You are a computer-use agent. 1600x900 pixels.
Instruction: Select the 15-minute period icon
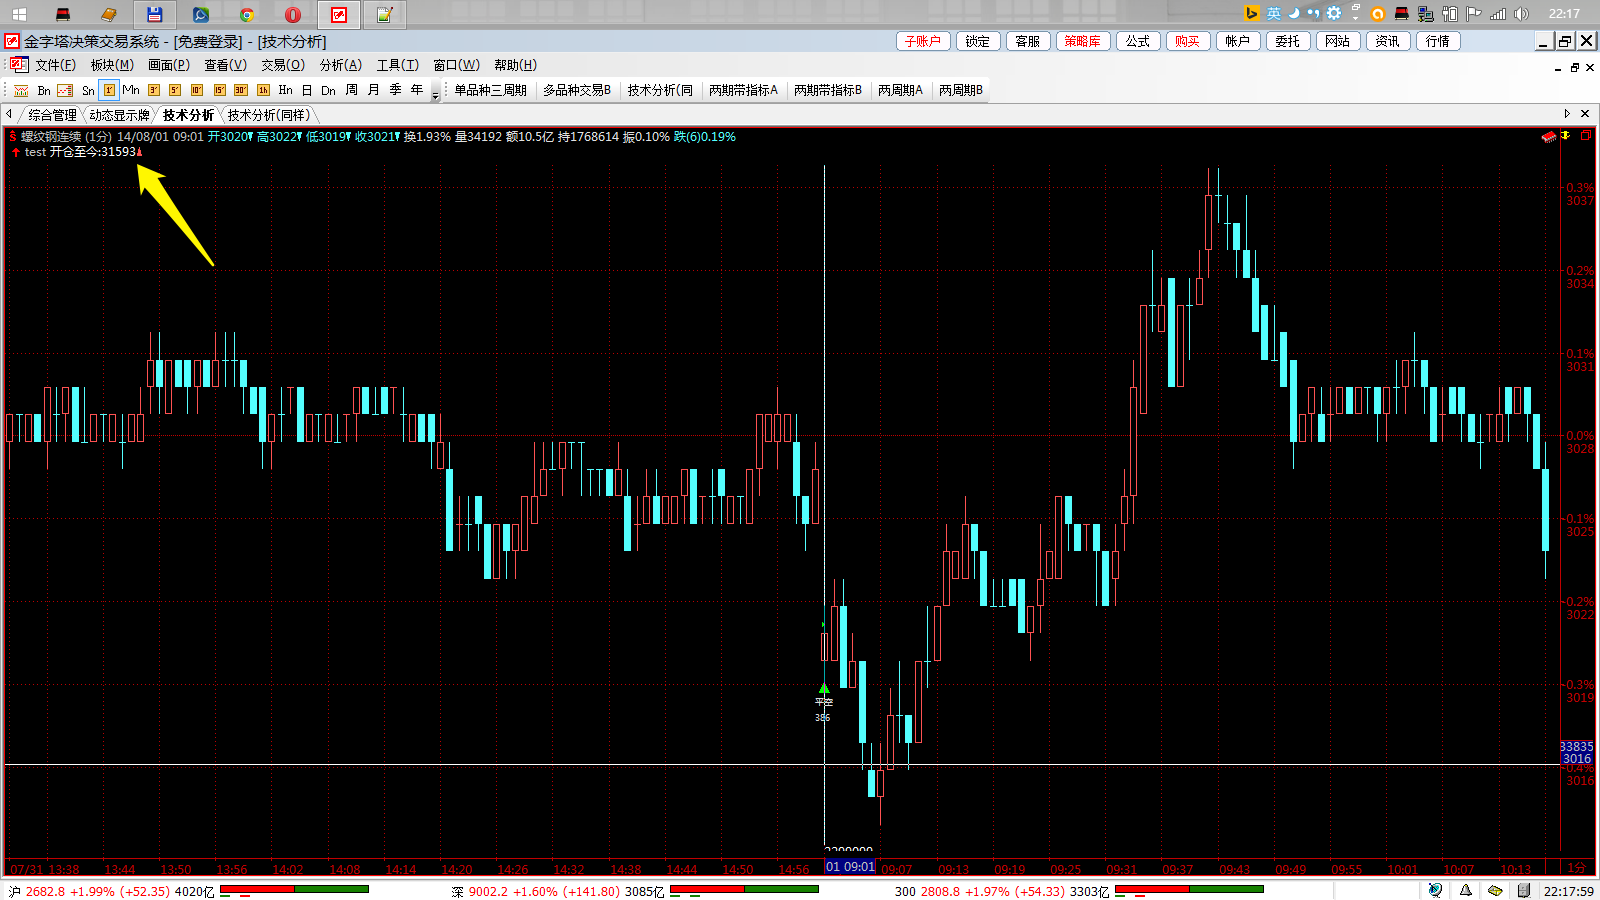coord(219,90)
